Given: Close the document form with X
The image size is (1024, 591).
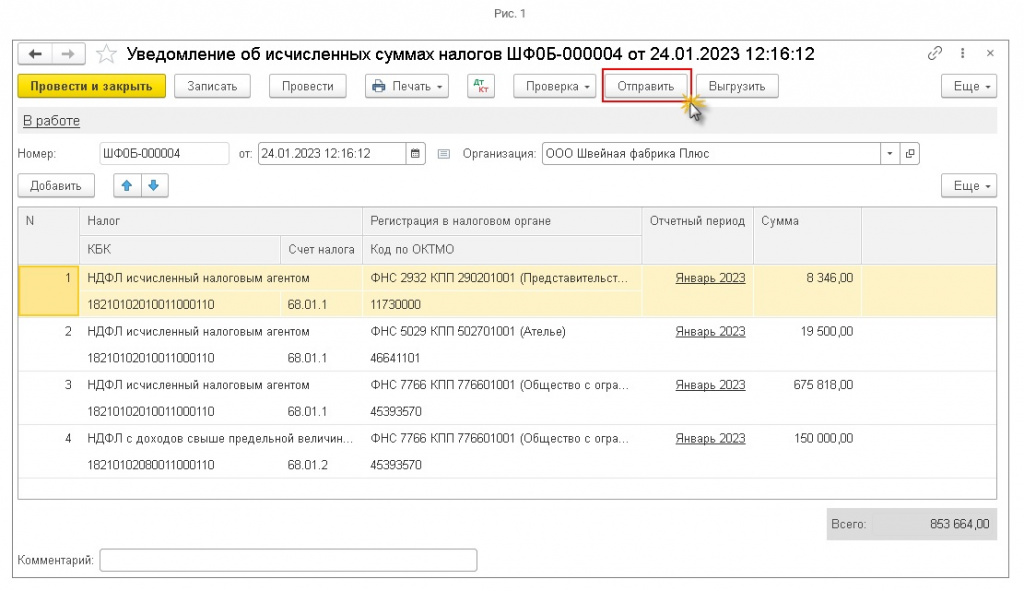Looking at the screenshot, I should (x=990, y=54).
